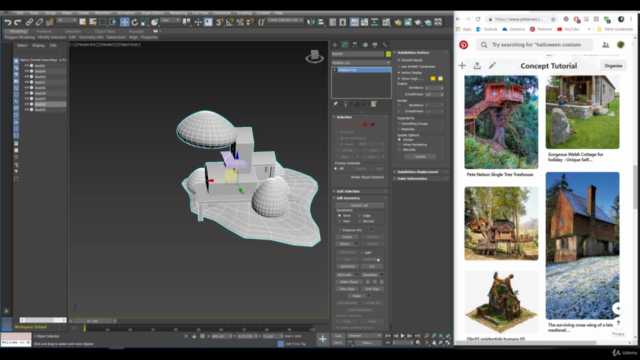Toggle Smooth Result checkbox

point(399,60)
